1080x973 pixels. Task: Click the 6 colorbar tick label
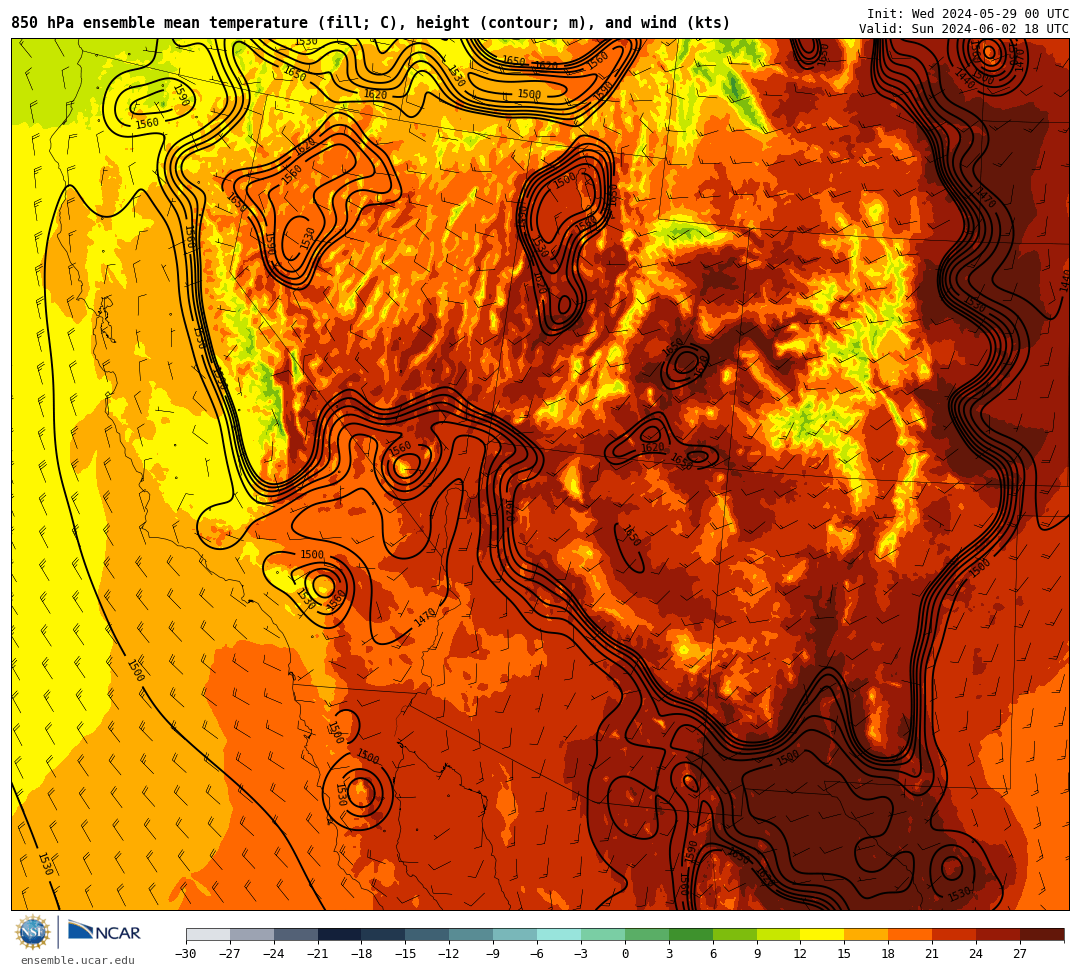click(713, 954)
